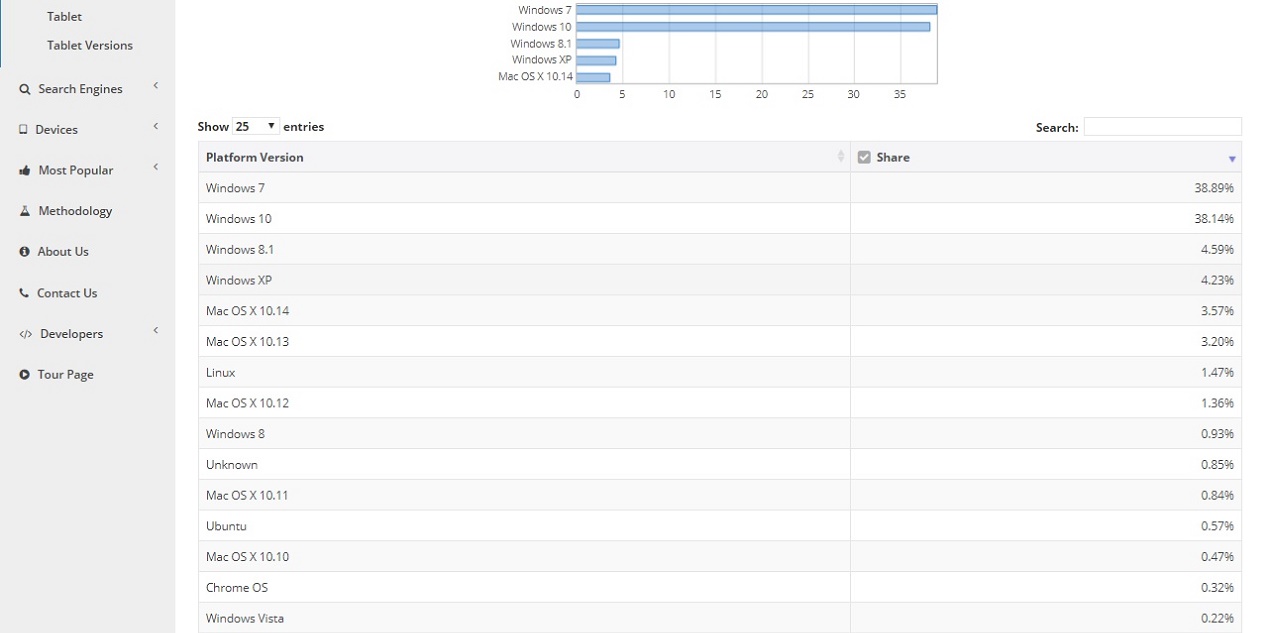This screenshot has height=633, width=1266.
Task: Go to the Methodology page
Action: tap(75, 211)
